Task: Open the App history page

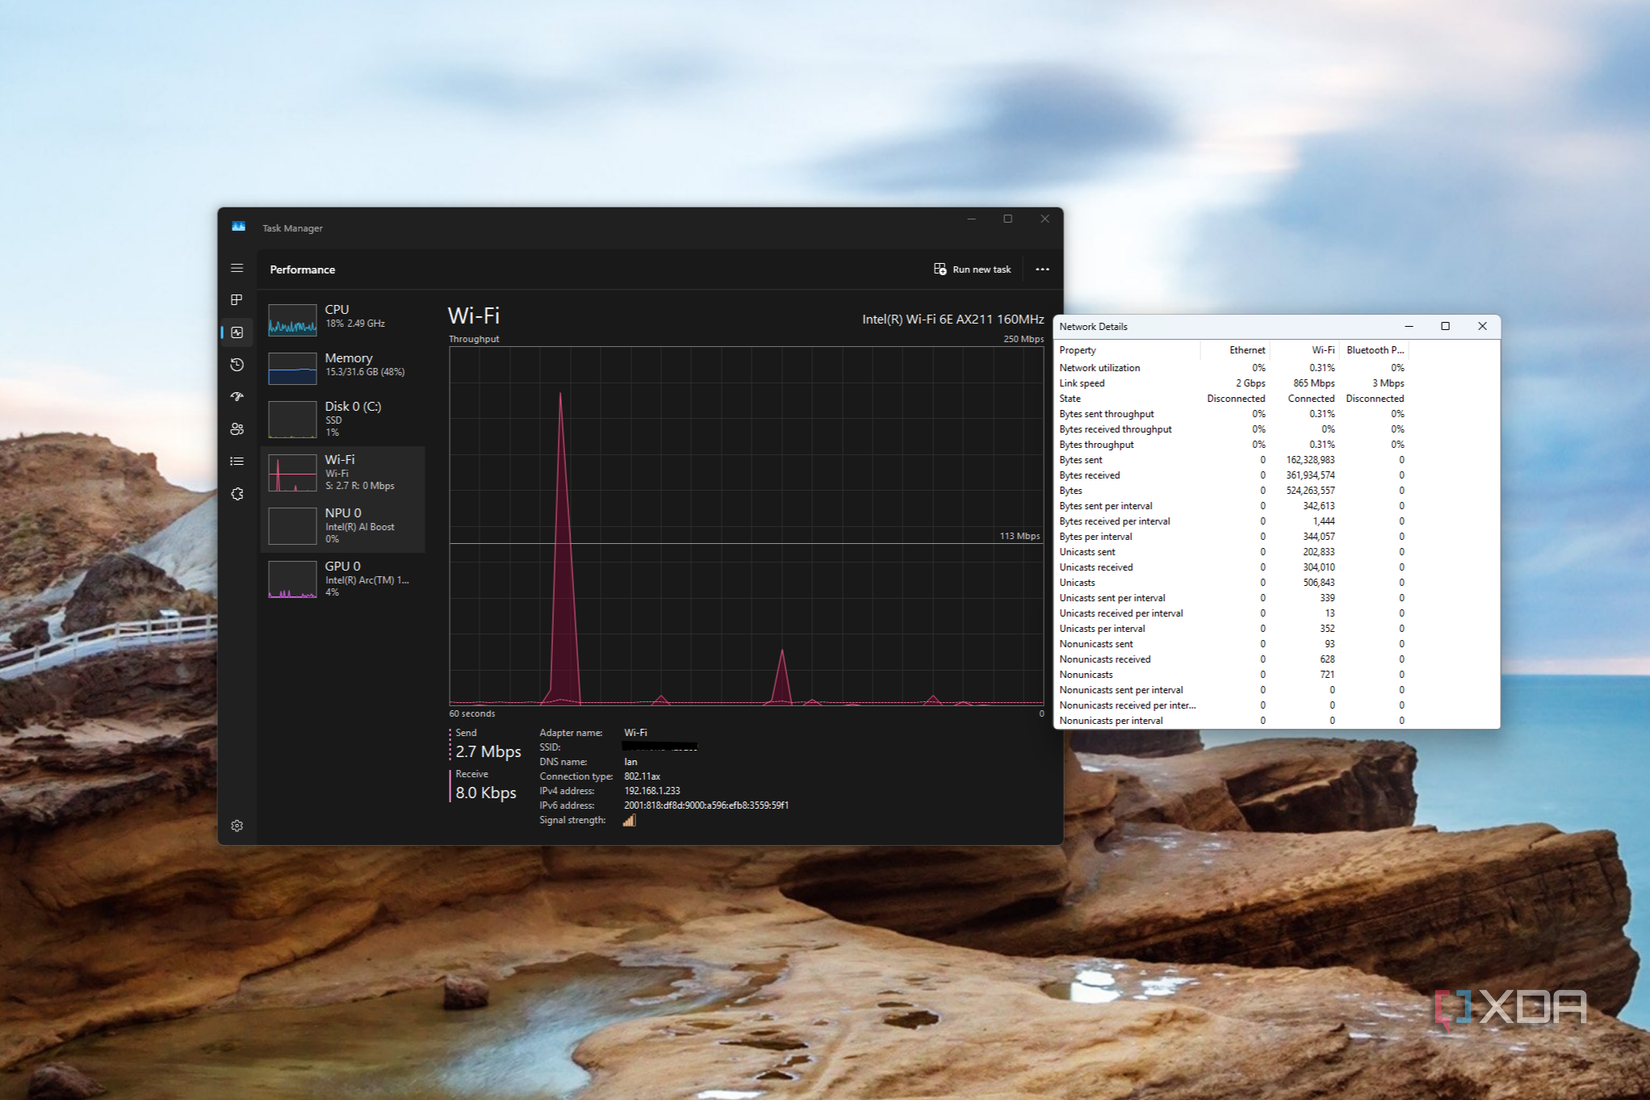Action: 236,365
